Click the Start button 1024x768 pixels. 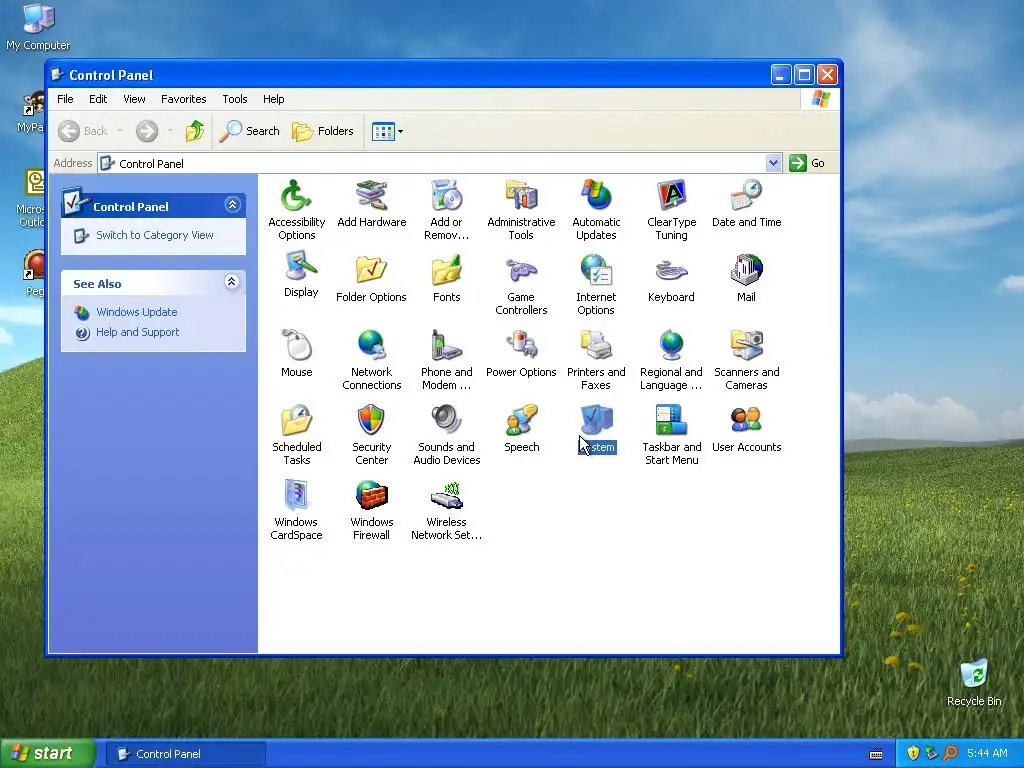[x=47, y=754]
